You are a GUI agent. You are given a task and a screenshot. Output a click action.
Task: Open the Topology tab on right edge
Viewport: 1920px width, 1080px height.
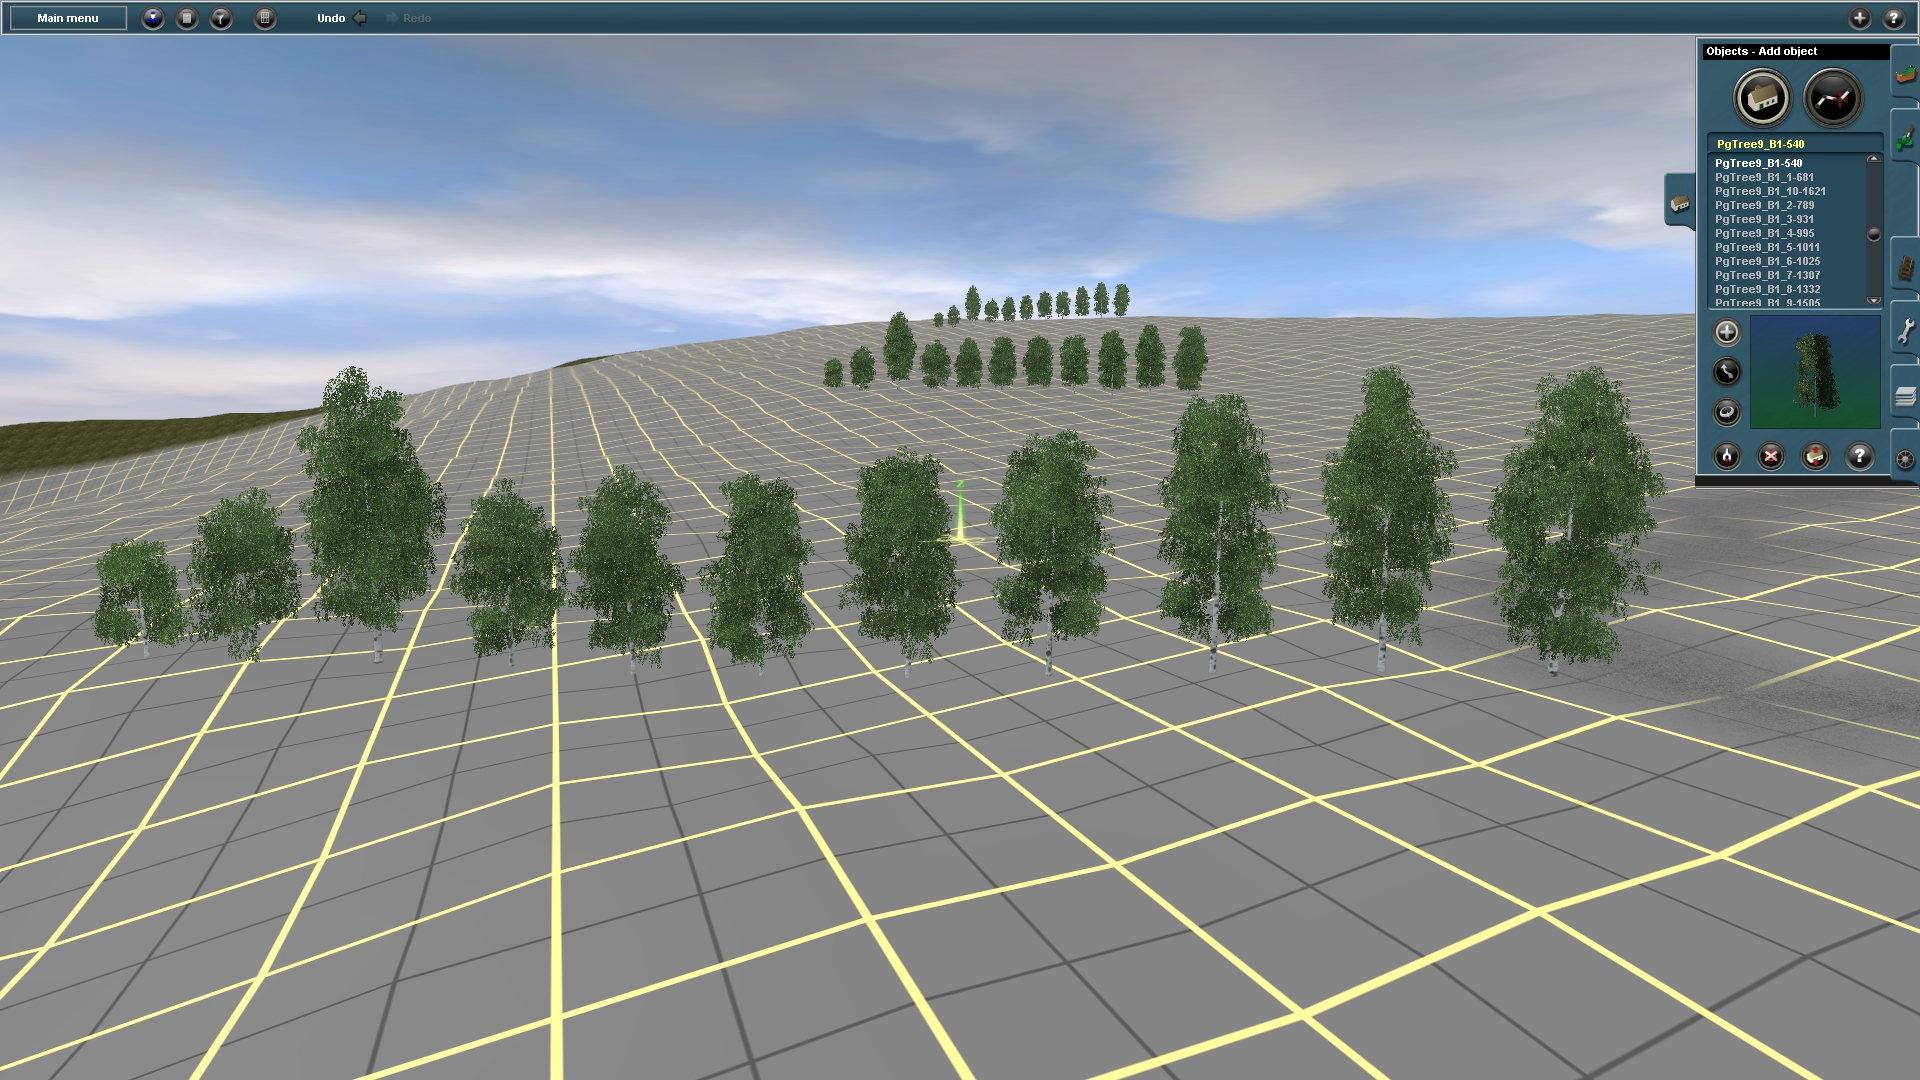pos(1905,75)
